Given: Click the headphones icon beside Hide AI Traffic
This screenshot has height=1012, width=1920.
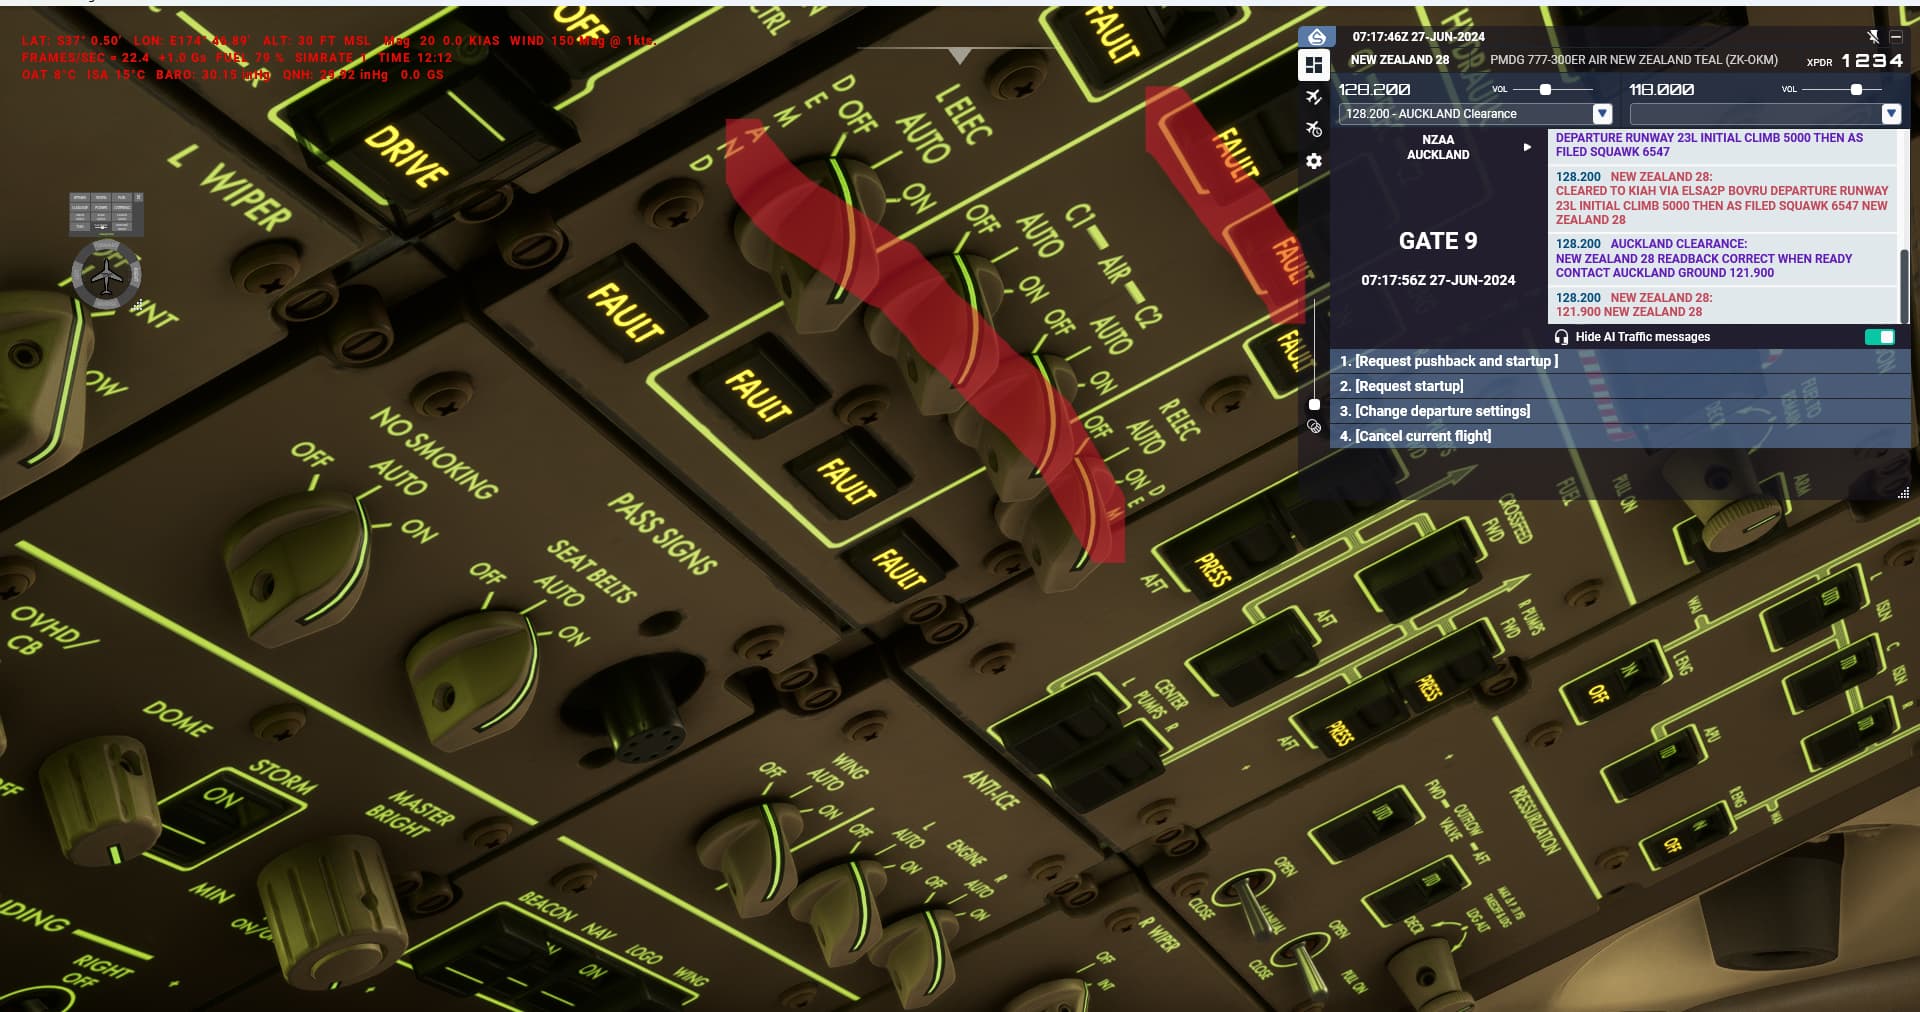Looking at the screenshot, I should (1561, 337).
